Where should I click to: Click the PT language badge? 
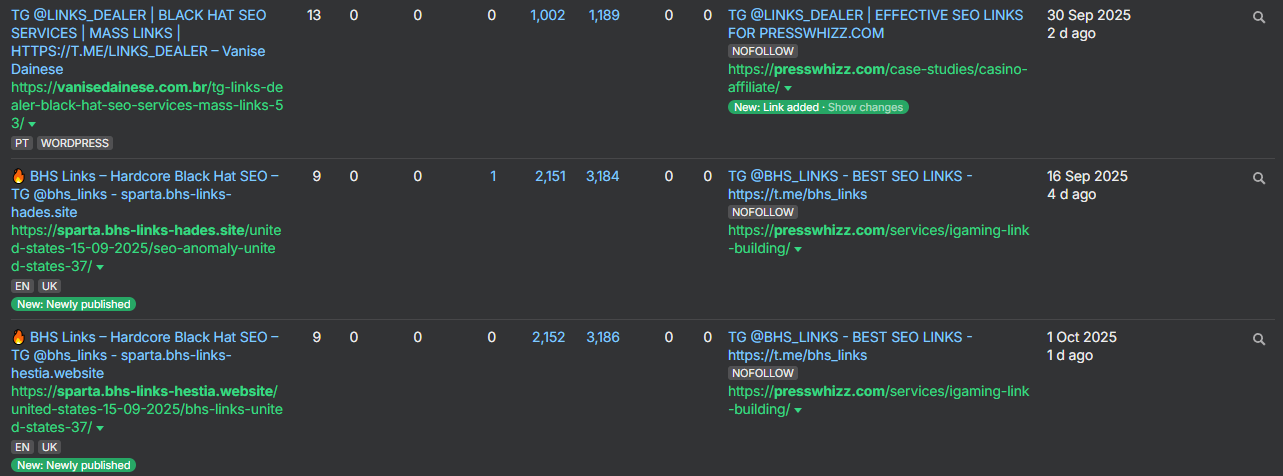pos(22,143)
